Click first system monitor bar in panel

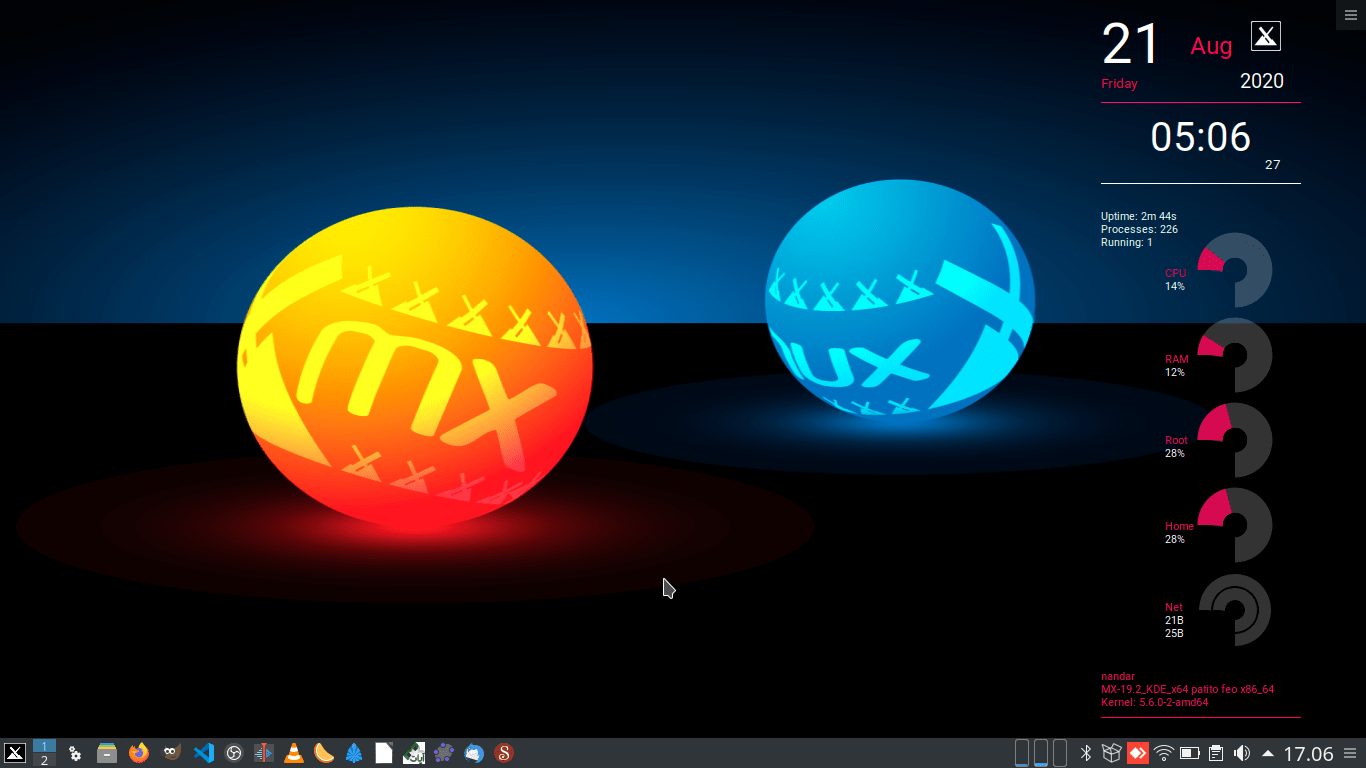coord(1022,753)
